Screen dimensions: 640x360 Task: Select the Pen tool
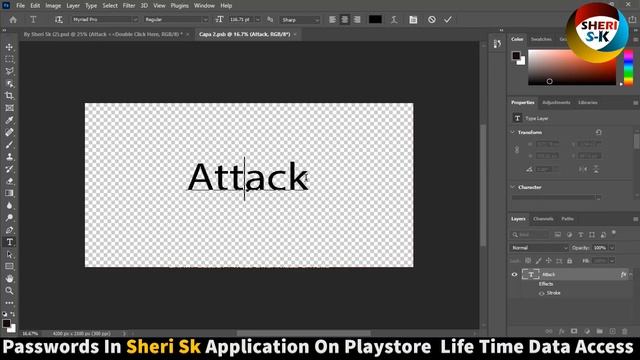click(x=9, y=230)
